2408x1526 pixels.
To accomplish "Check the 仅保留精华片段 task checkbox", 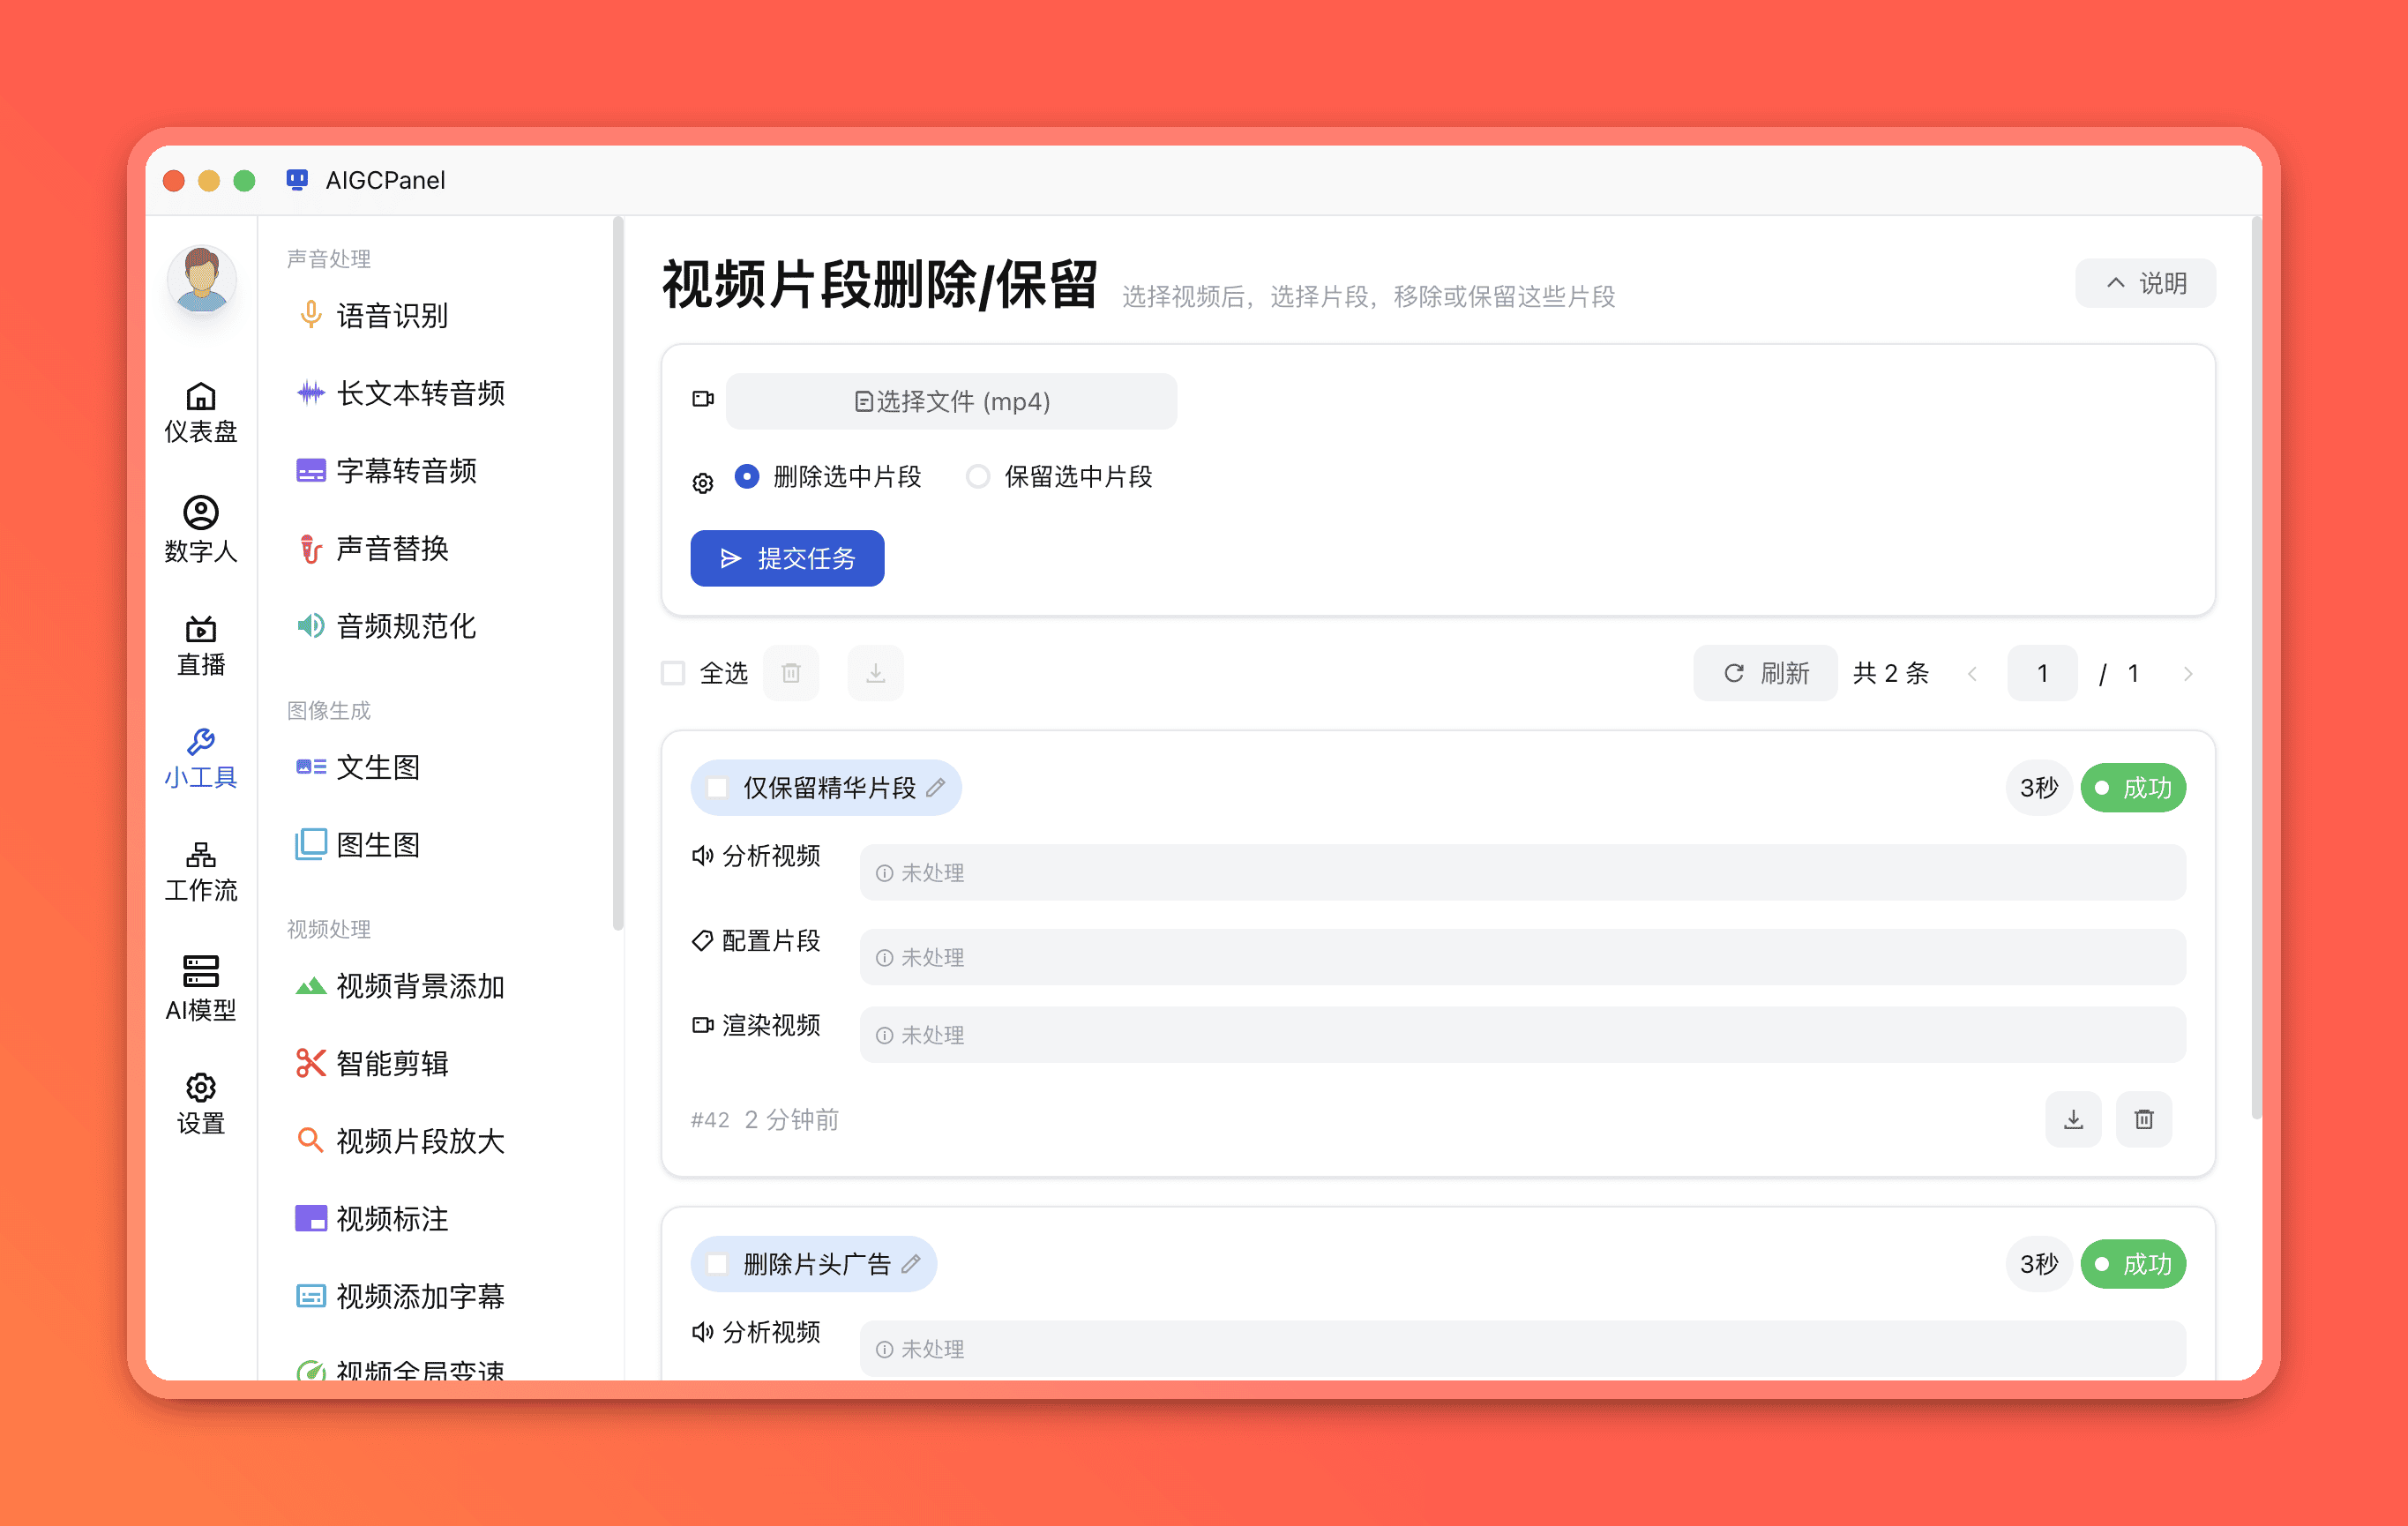I will [x=717, y=788].
